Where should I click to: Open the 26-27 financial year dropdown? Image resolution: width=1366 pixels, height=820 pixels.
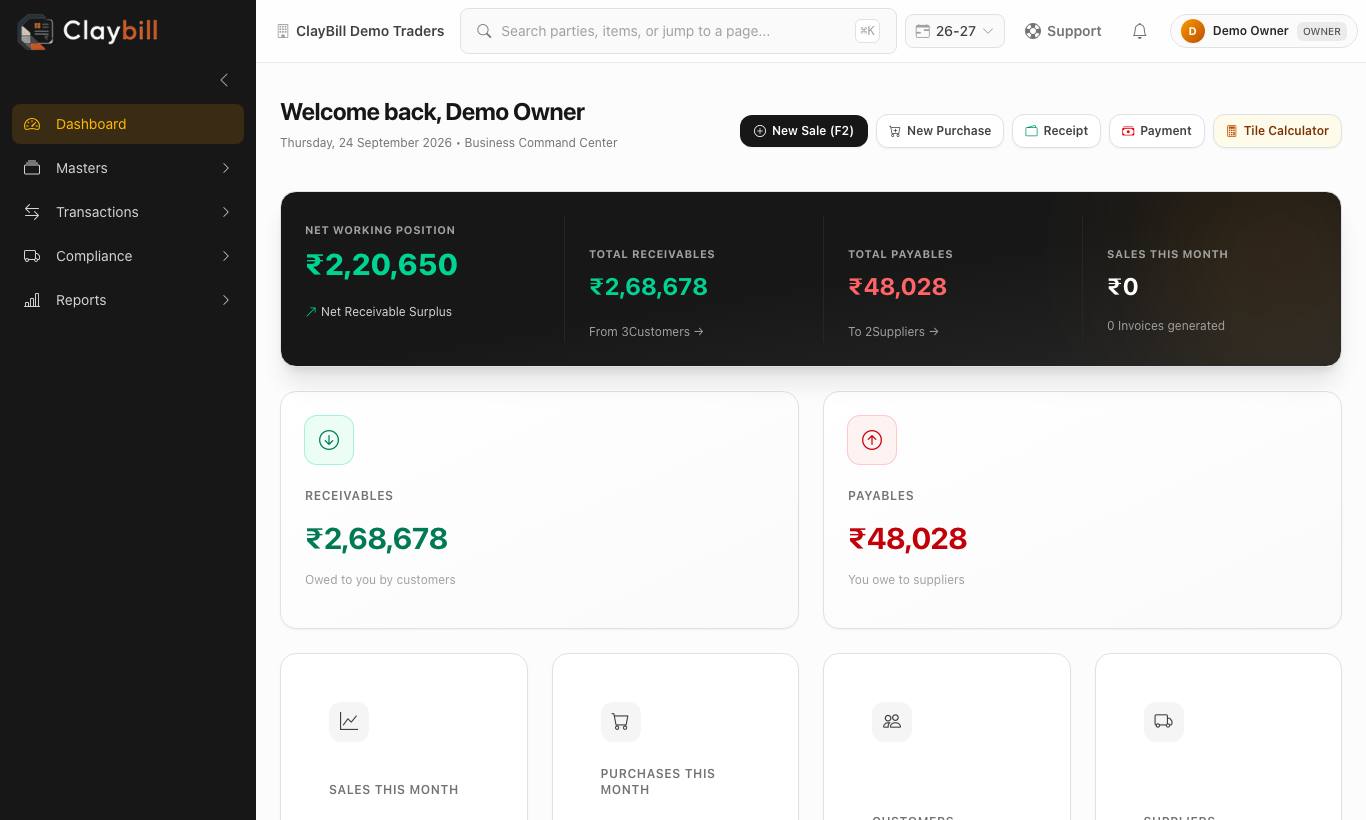[955, 31]
